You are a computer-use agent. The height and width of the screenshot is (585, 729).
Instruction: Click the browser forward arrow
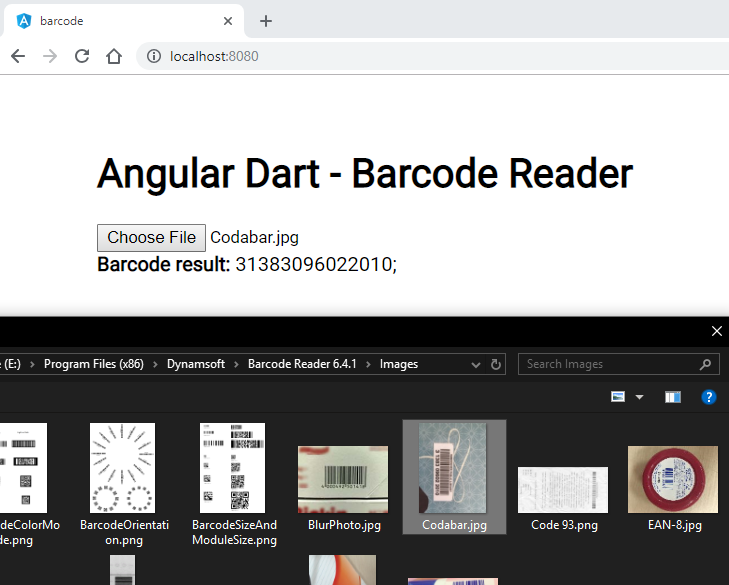[x=50, y=56]
